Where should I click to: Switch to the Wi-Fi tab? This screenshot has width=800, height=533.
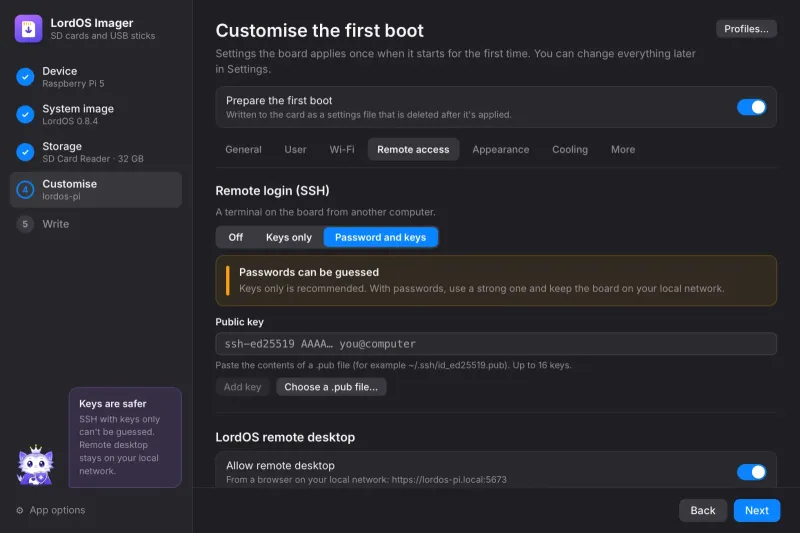tap(342, 149)
